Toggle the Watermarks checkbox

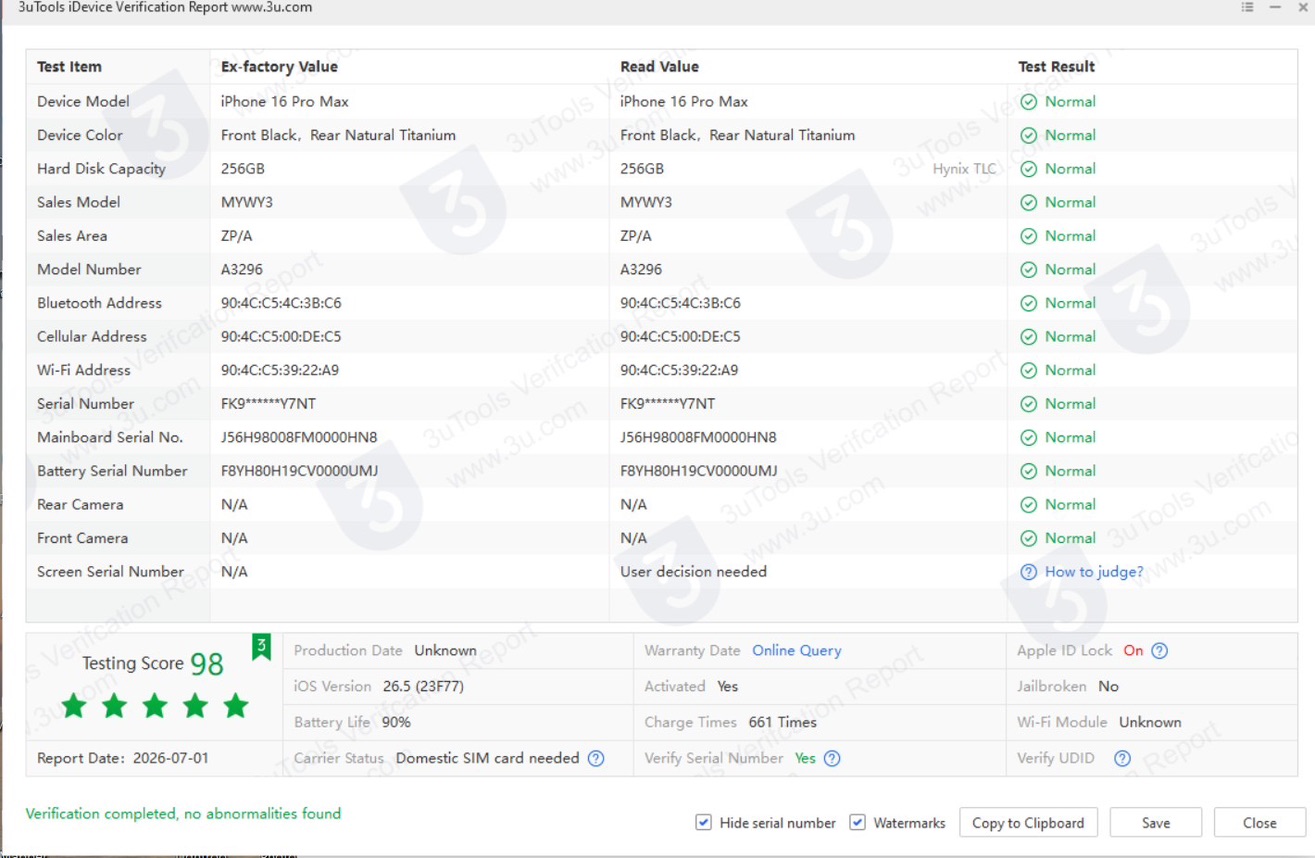[858, 822]
